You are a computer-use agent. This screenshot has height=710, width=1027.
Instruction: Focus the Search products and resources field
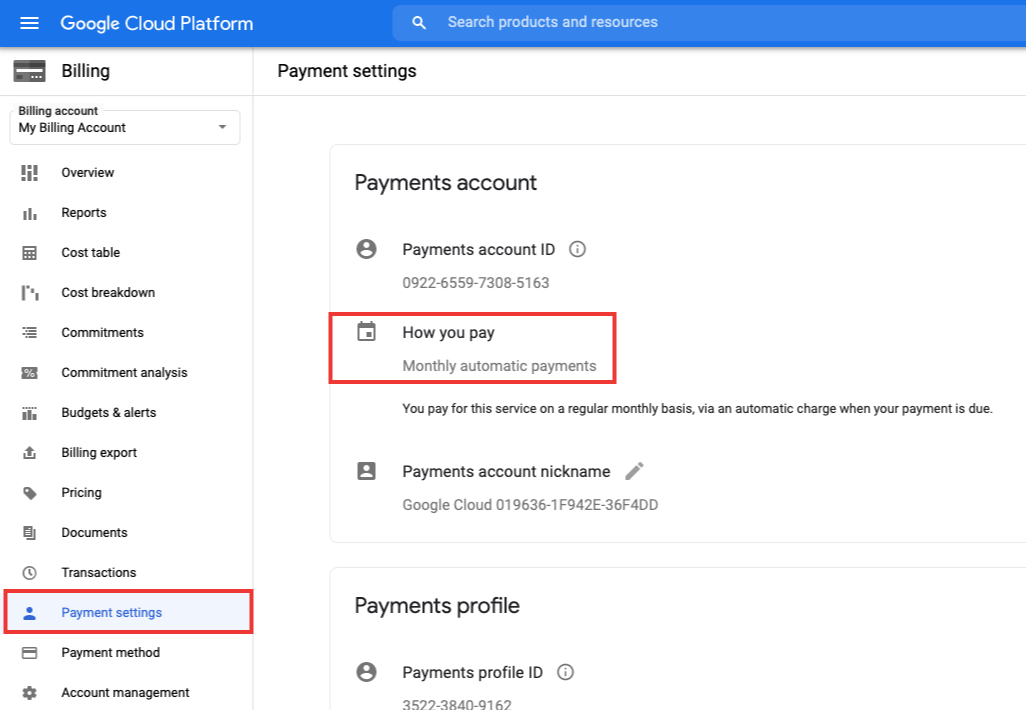(x=709, y=23)
